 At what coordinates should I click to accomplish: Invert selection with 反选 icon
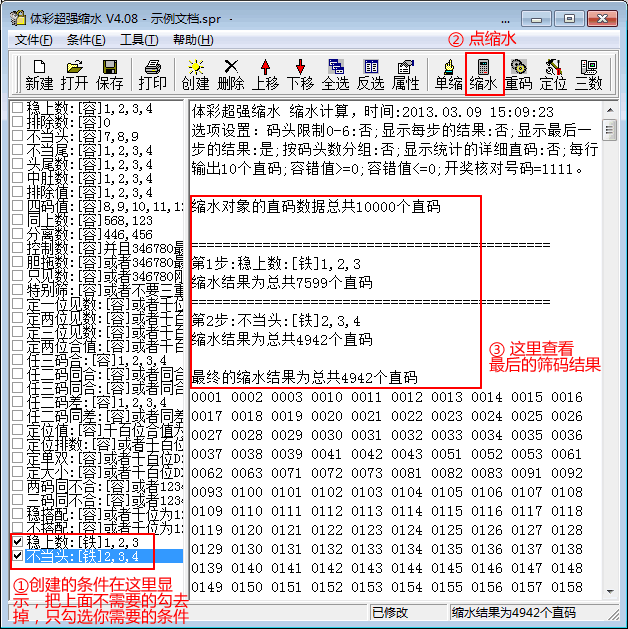371,75
